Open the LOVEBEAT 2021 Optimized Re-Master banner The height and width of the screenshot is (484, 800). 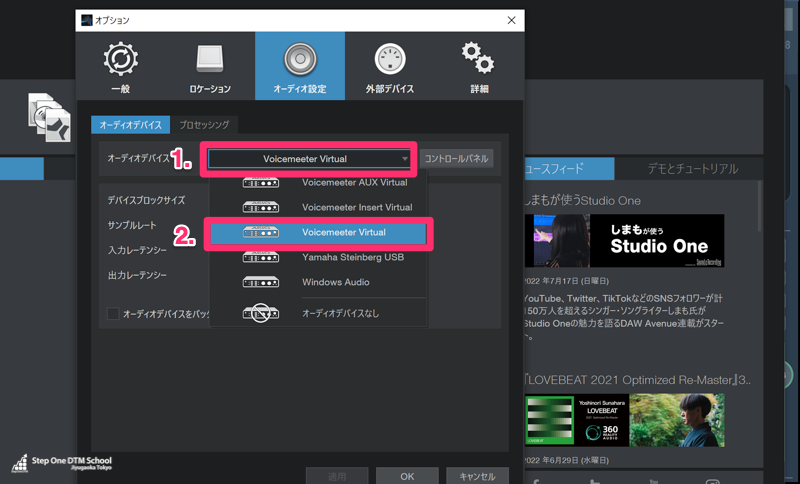click(x=624, y=420)
